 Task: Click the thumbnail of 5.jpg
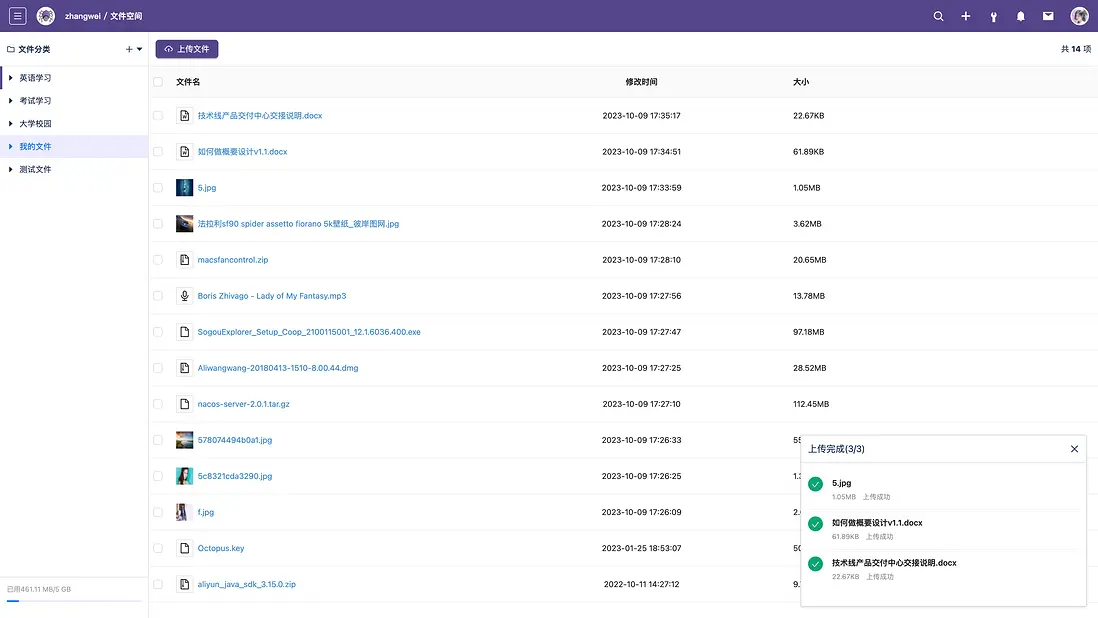click(x=184, y=188)
